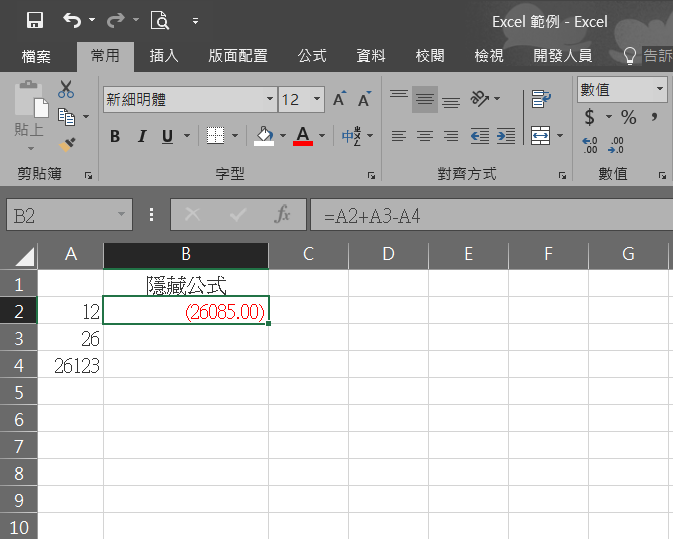Open the font size 12 dropdown
Viewport: 673px width, 539px height.
click(317, 99)
